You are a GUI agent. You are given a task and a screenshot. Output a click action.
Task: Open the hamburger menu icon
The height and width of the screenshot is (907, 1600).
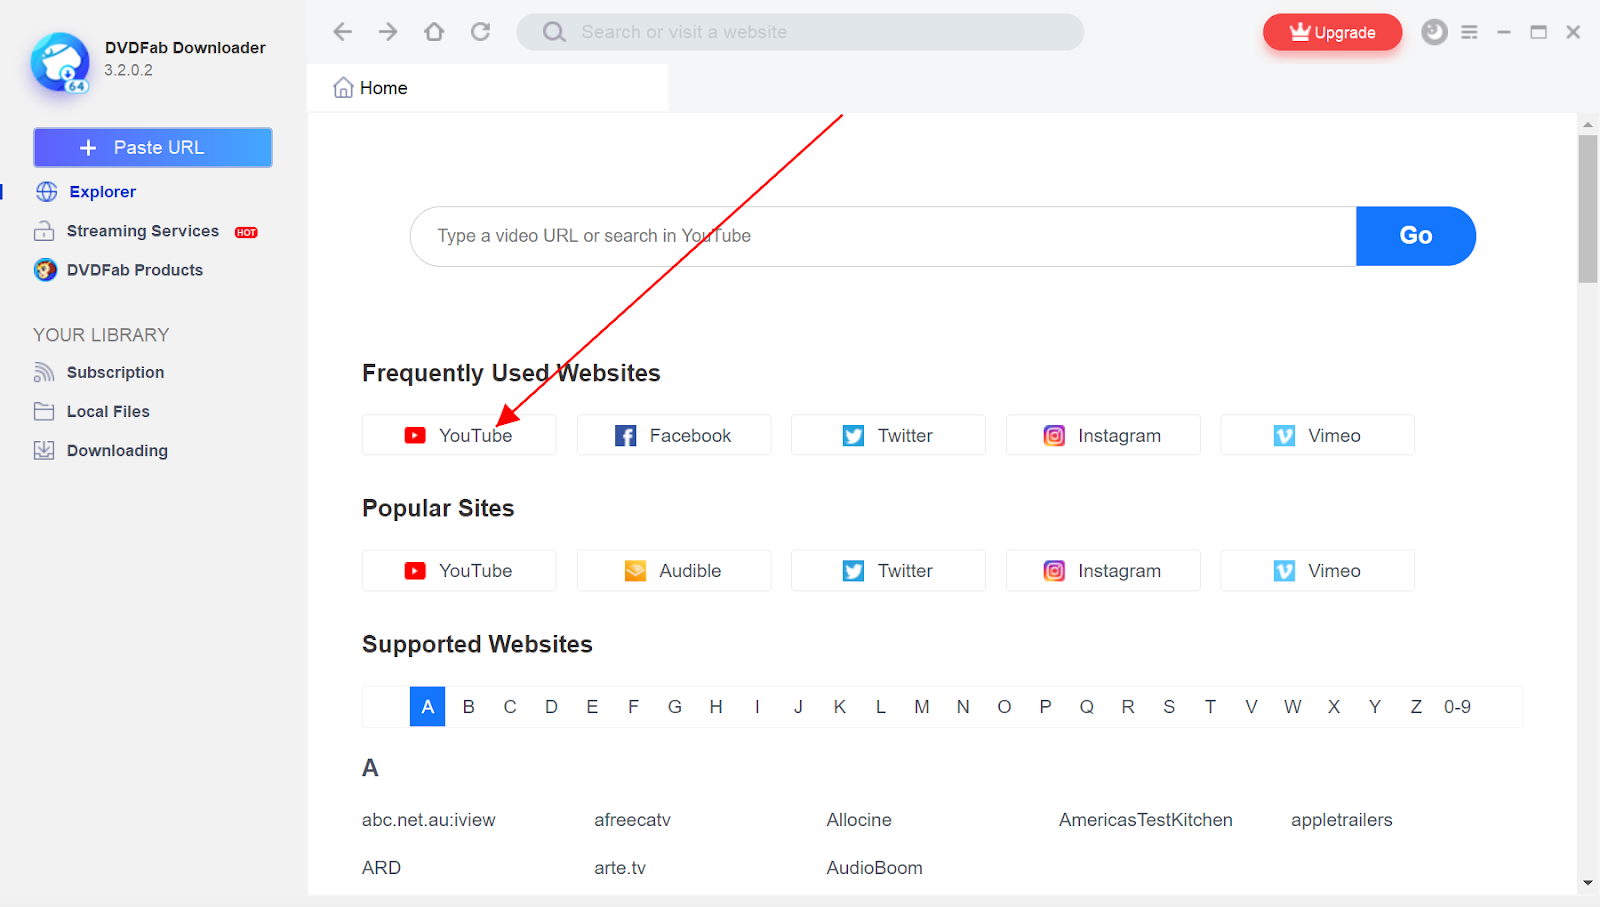pyautogui.click(x=1469, y=32)
